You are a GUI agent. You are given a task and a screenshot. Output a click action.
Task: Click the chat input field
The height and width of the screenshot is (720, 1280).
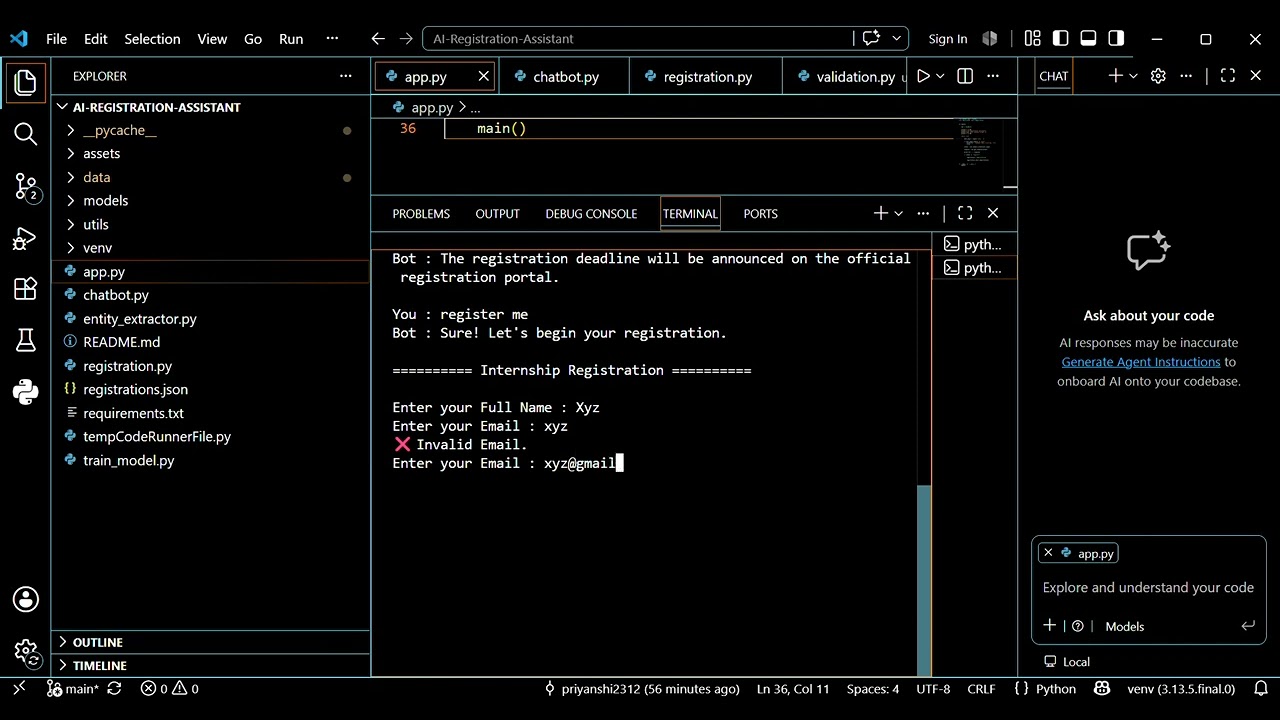(x=1148, y=588)
